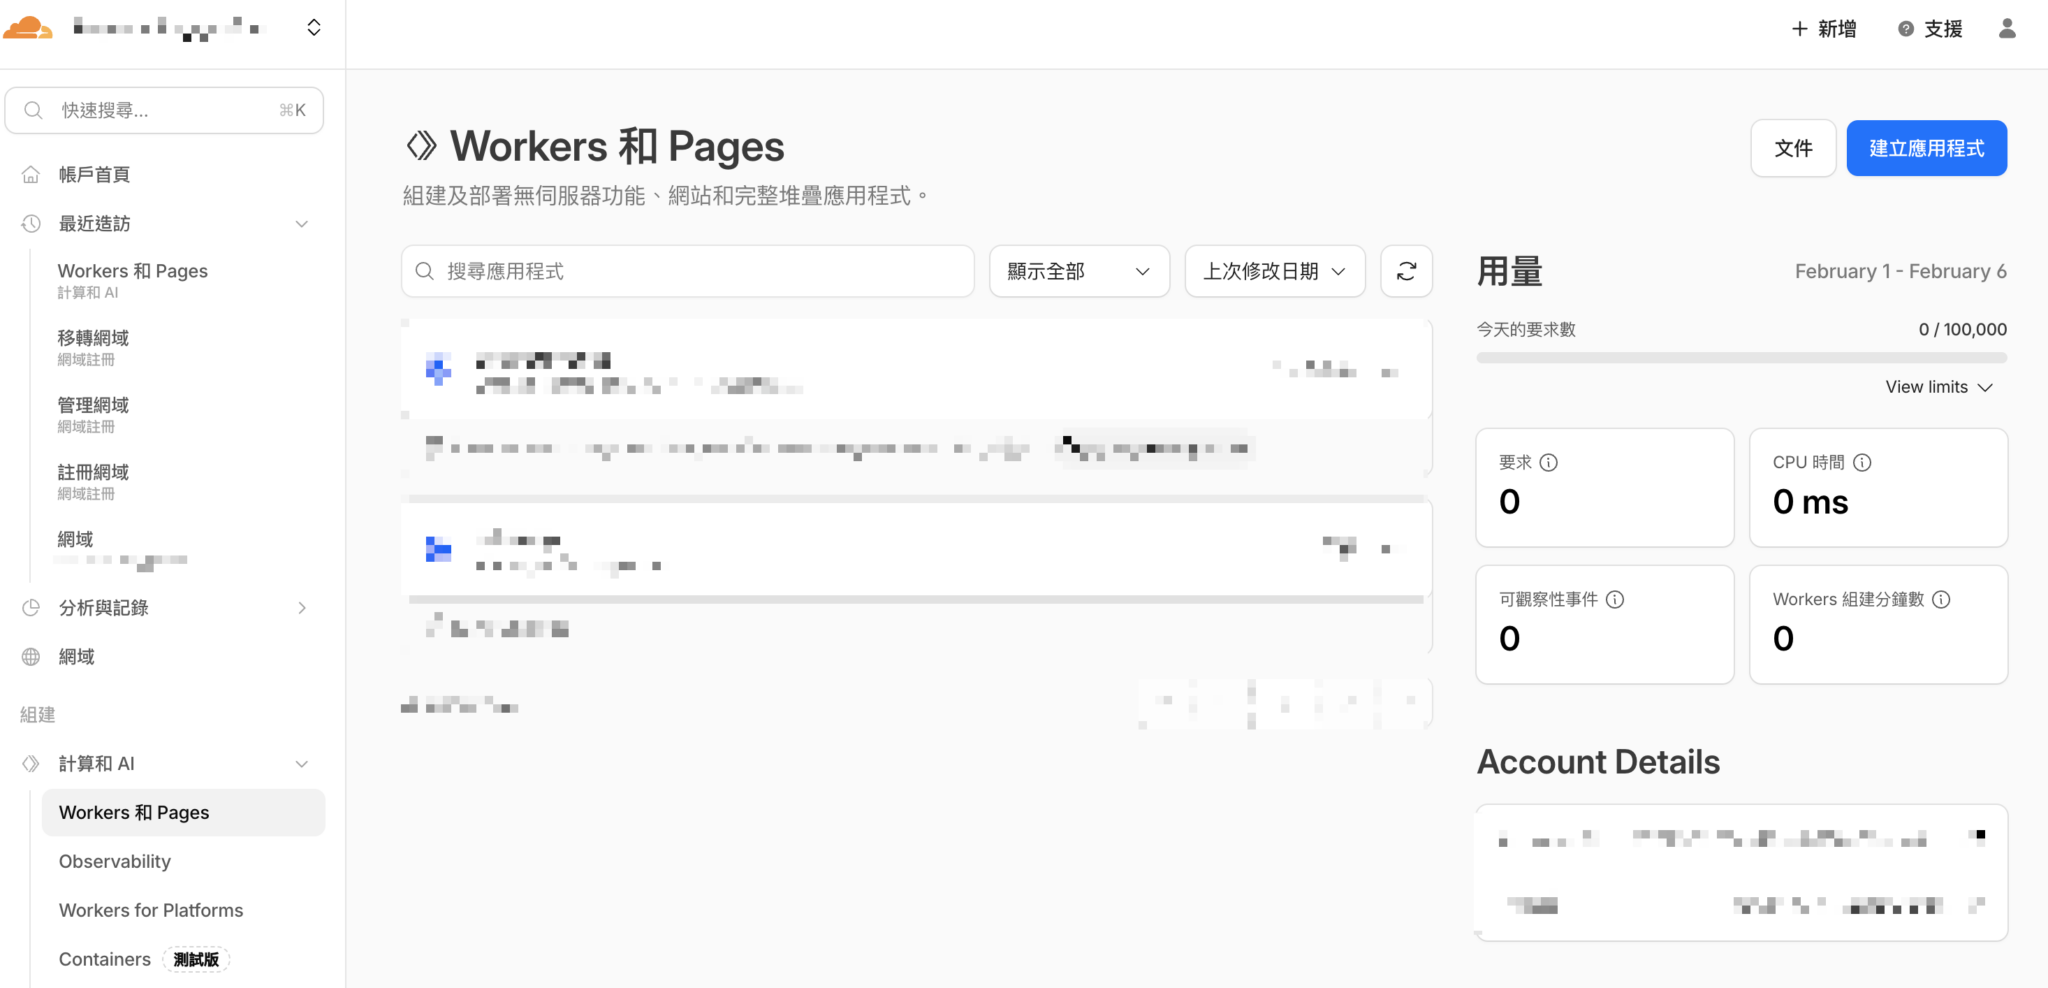The image size is (2048, 988).
Task: Click the 分析與記錄 chart icon
Action: [31, 608]
